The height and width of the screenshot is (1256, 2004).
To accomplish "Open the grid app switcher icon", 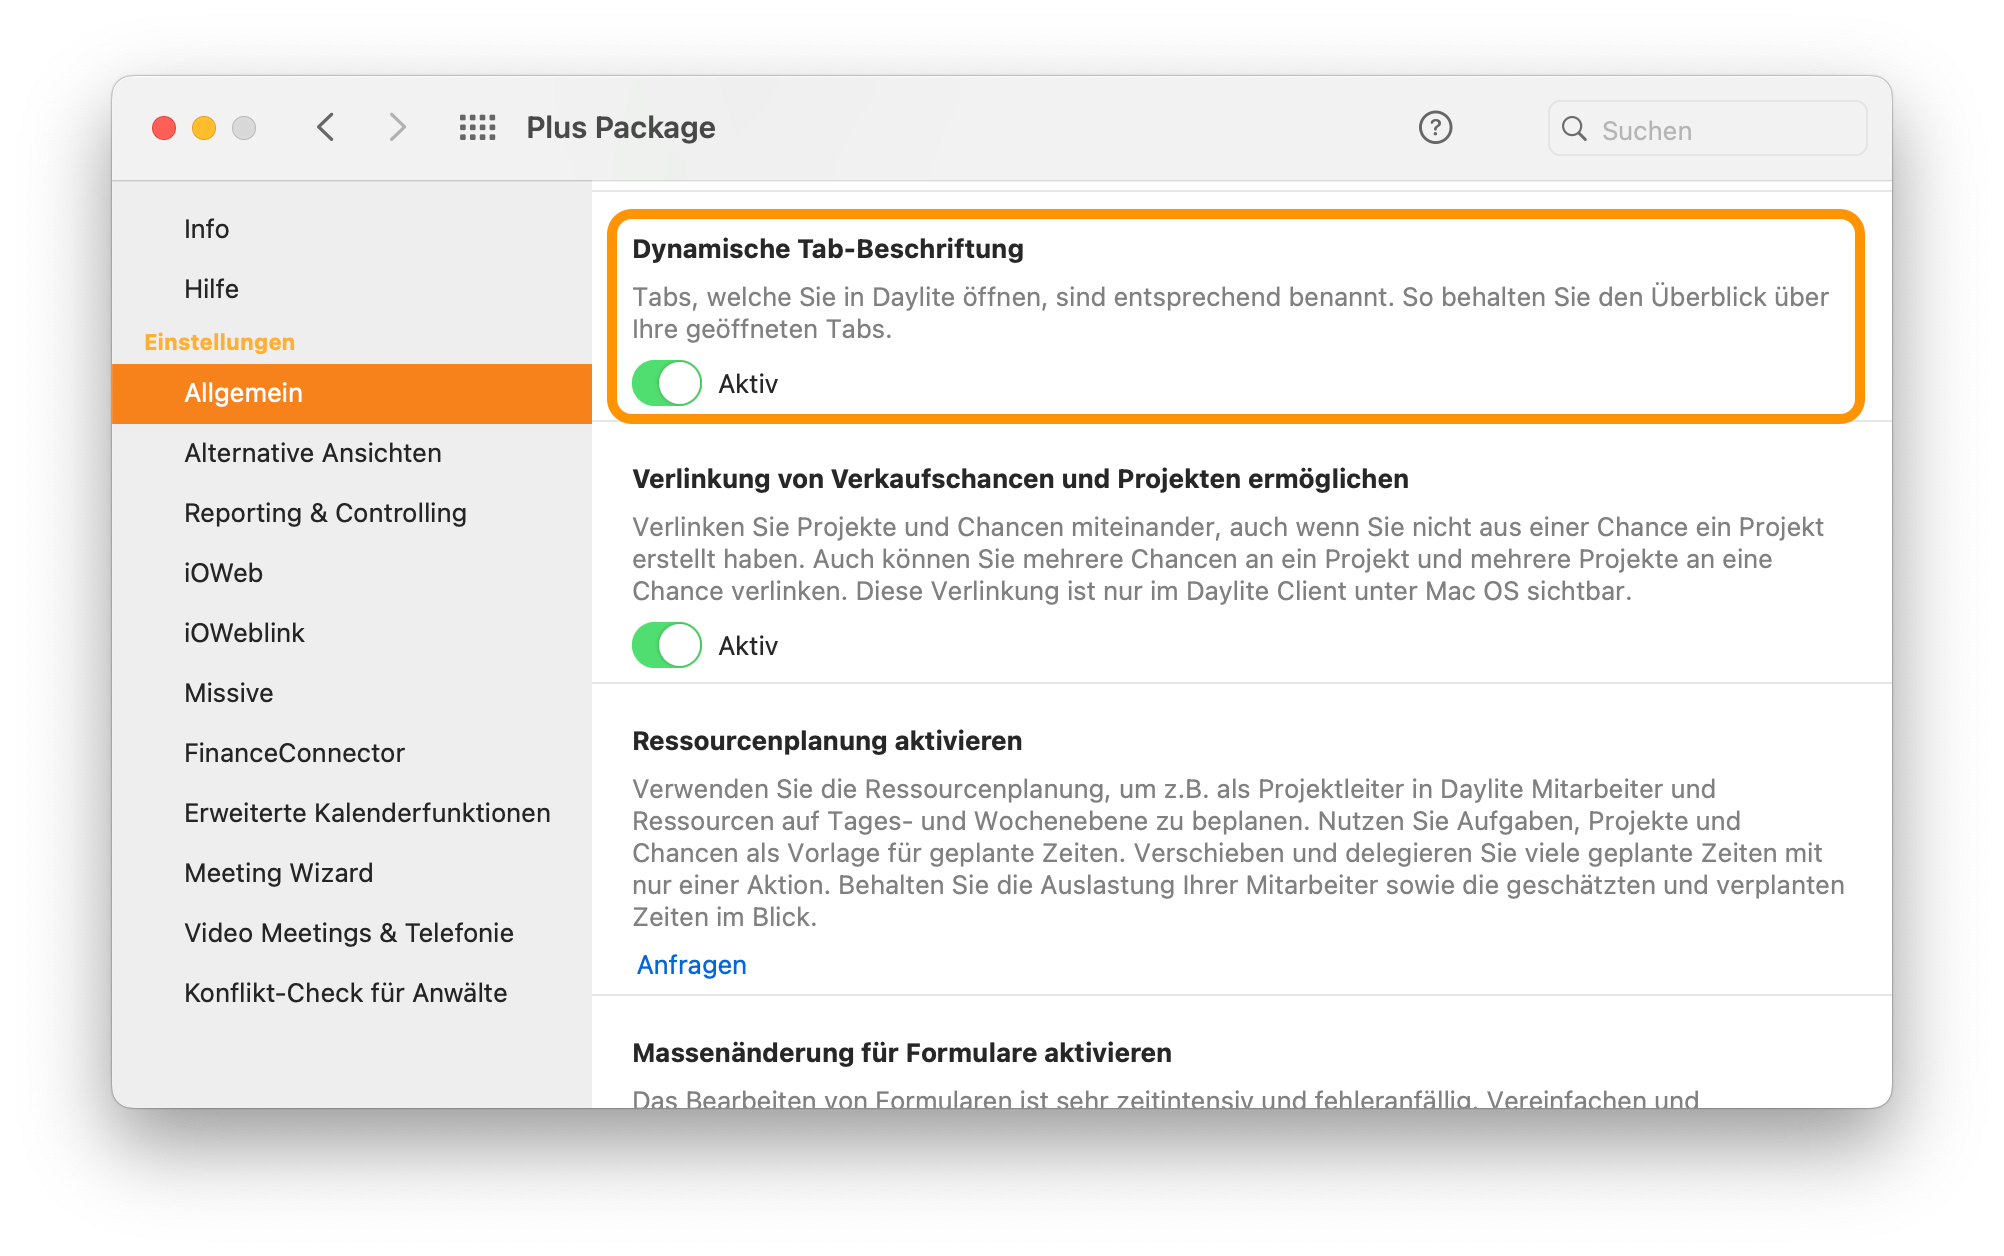I will click(477, 127).
